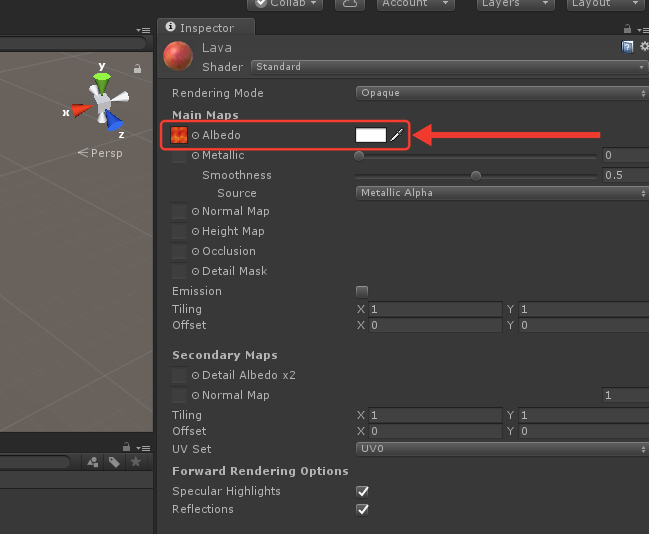This screenshot has height=534, width=649.
Task: Click the Secondary Maps Normal Map picker circle
Action: coord(195,395)
